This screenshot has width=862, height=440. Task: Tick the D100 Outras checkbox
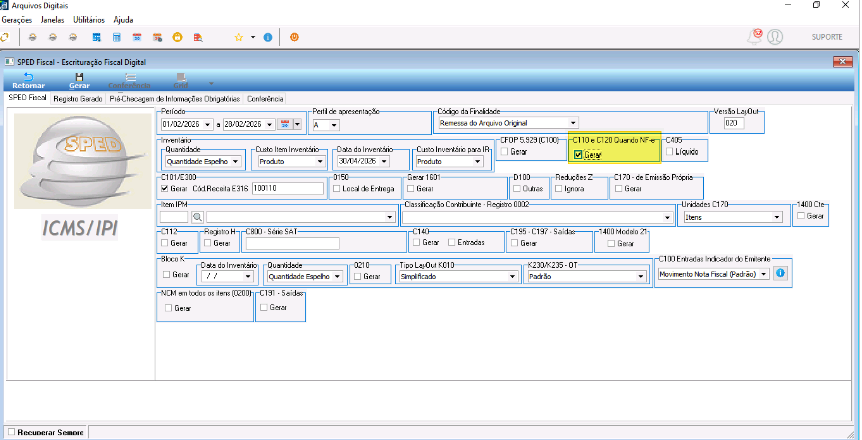(x=517, y=189)
